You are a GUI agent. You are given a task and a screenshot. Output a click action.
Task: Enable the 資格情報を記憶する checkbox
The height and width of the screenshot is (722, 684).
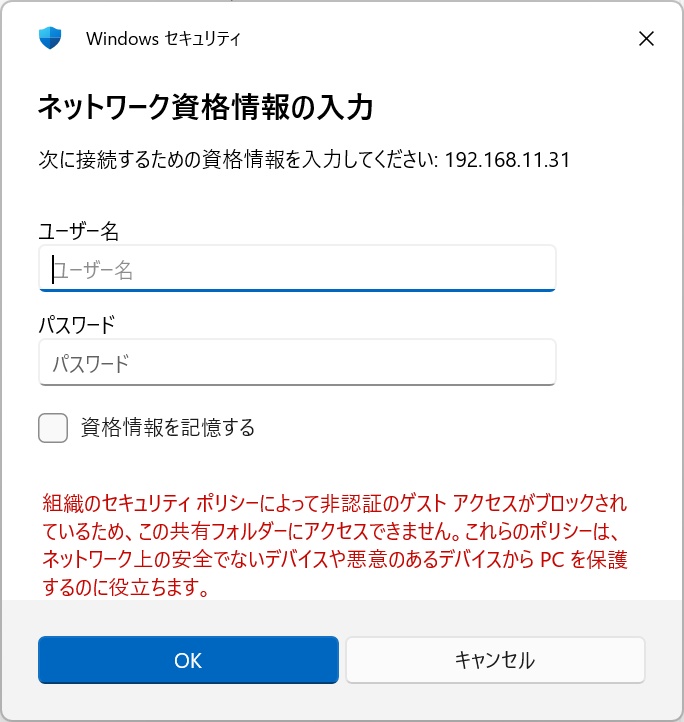(53, 428)
